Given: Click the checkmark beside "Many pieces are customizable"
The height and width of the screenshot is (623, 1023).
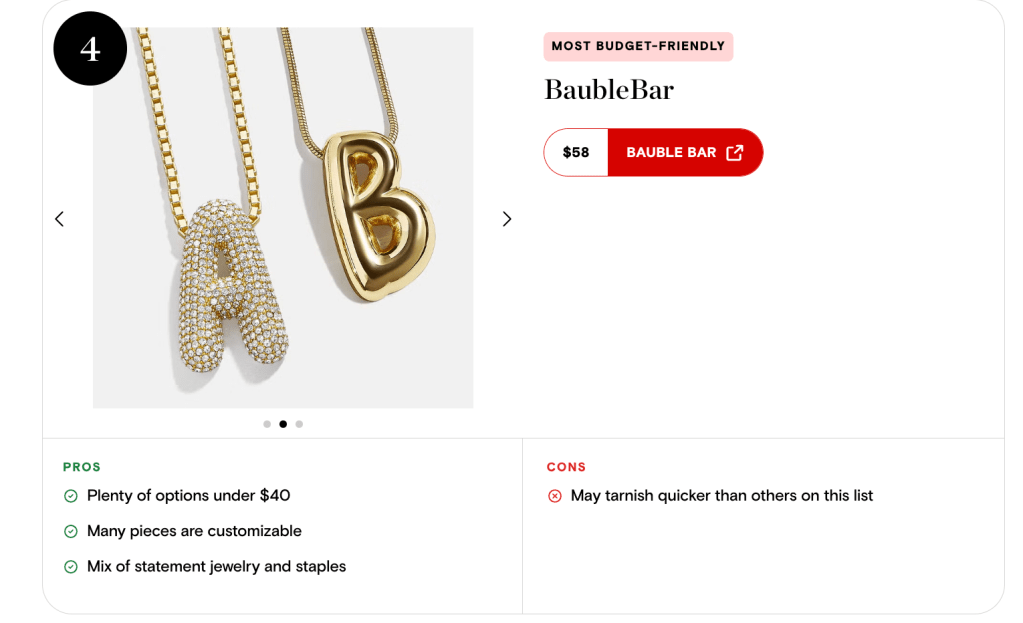Looking at the screenshot, I should (71, 532).
